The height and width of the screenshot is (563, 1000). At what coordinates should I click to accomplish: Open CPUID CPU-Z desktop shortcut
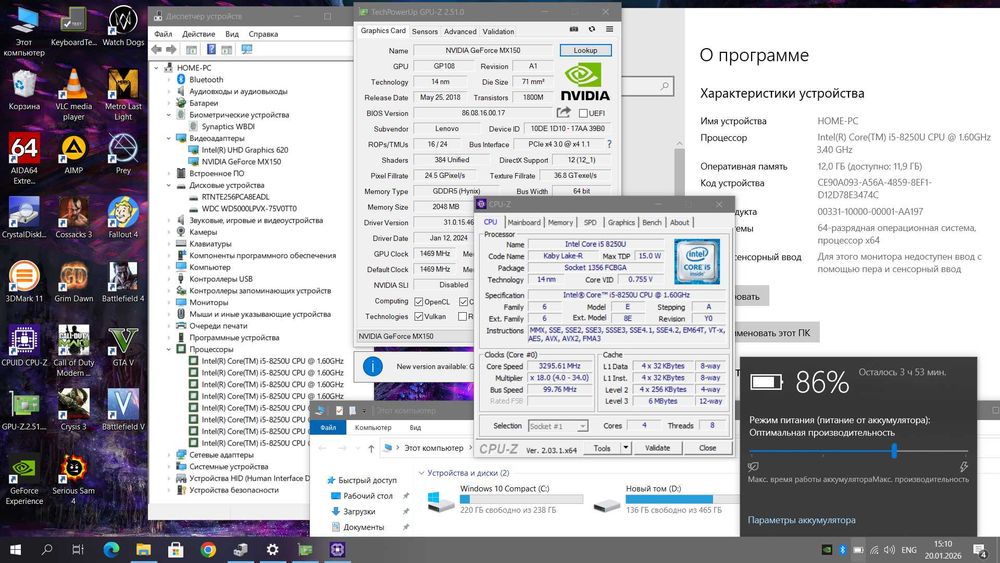pyautogui.click(x=24, y=346)
